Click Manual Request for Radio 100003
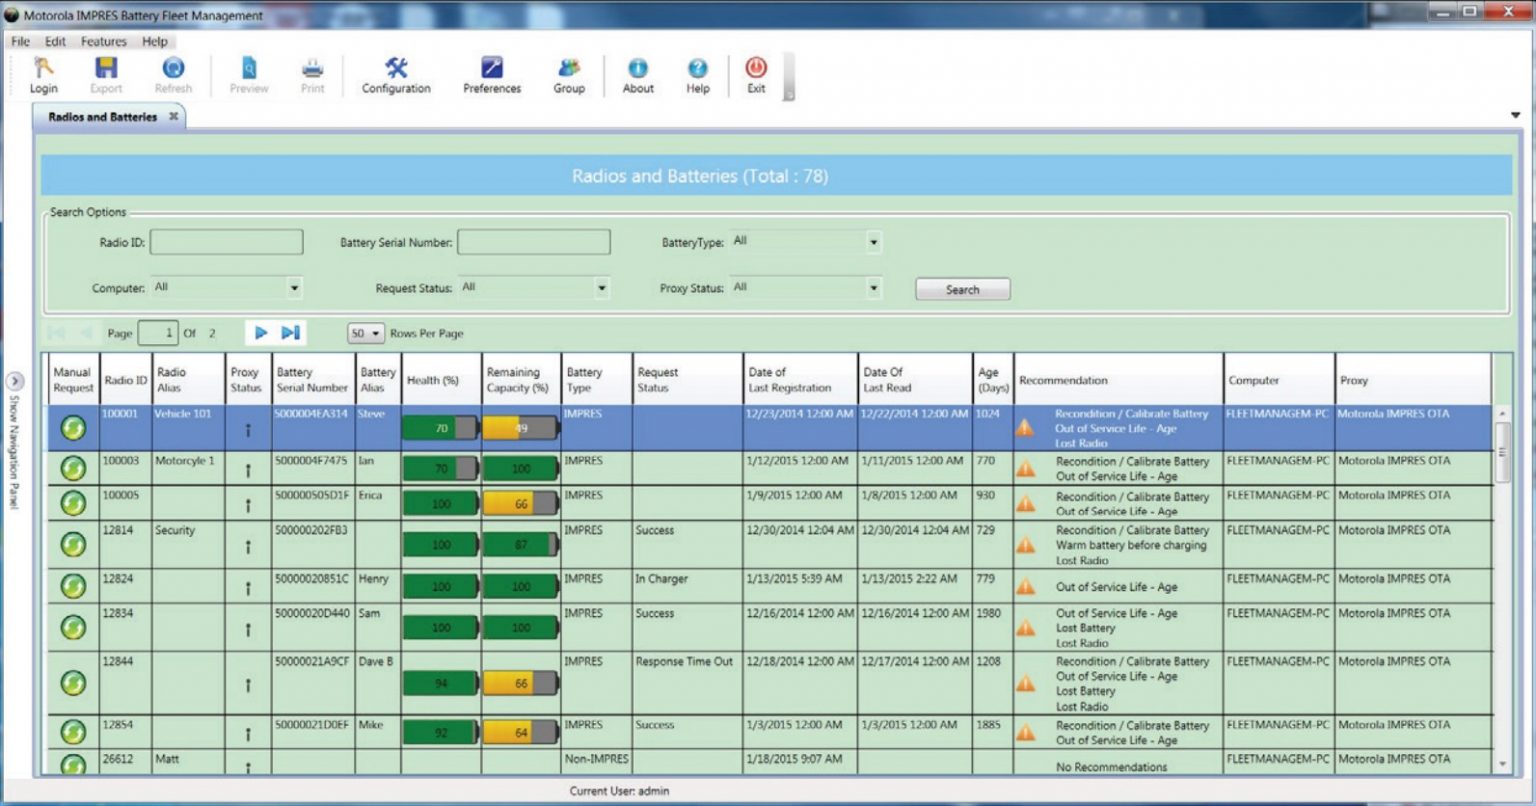 coord(71,468)
